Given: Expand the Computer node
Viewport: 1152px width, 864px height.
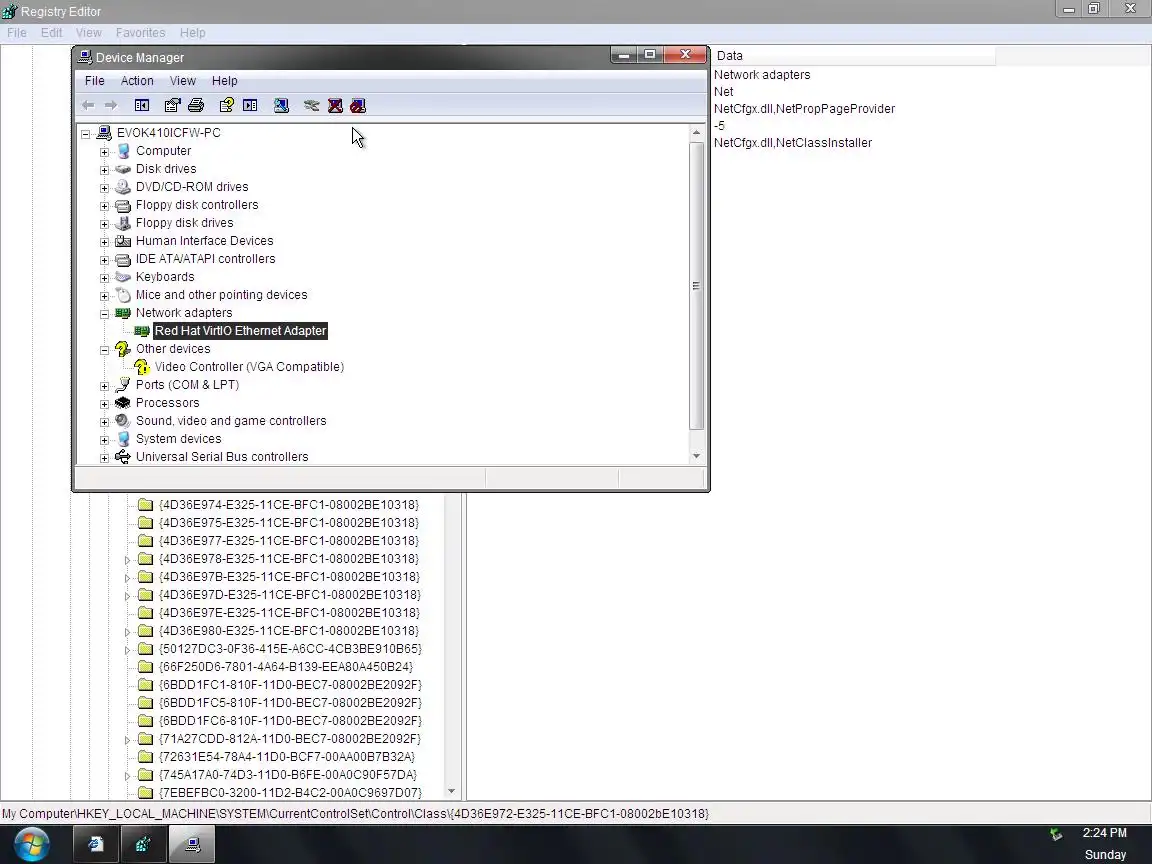Looking at the screenshot, I should pyautogui.click(x=104, y=152).
